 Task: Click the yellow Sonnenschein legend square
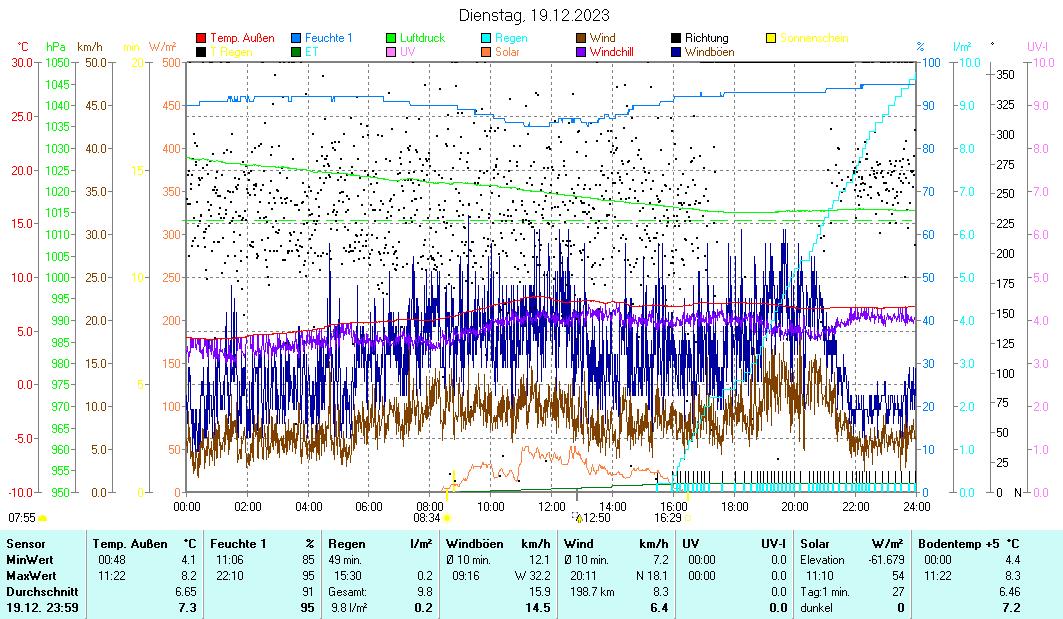(x=771, y=38)
